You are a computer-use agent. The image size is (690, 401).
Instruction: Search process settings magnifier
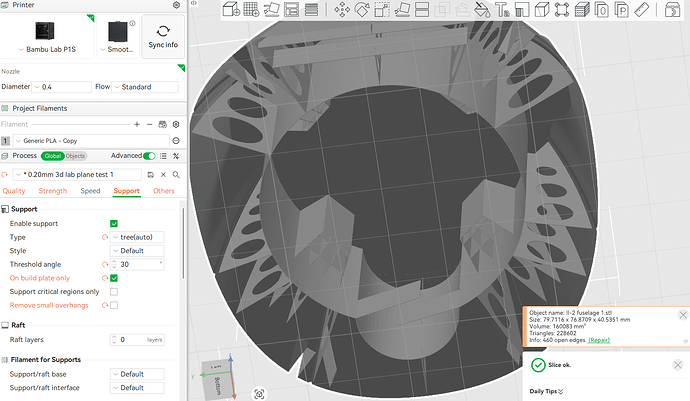click(x=176, y=175)
